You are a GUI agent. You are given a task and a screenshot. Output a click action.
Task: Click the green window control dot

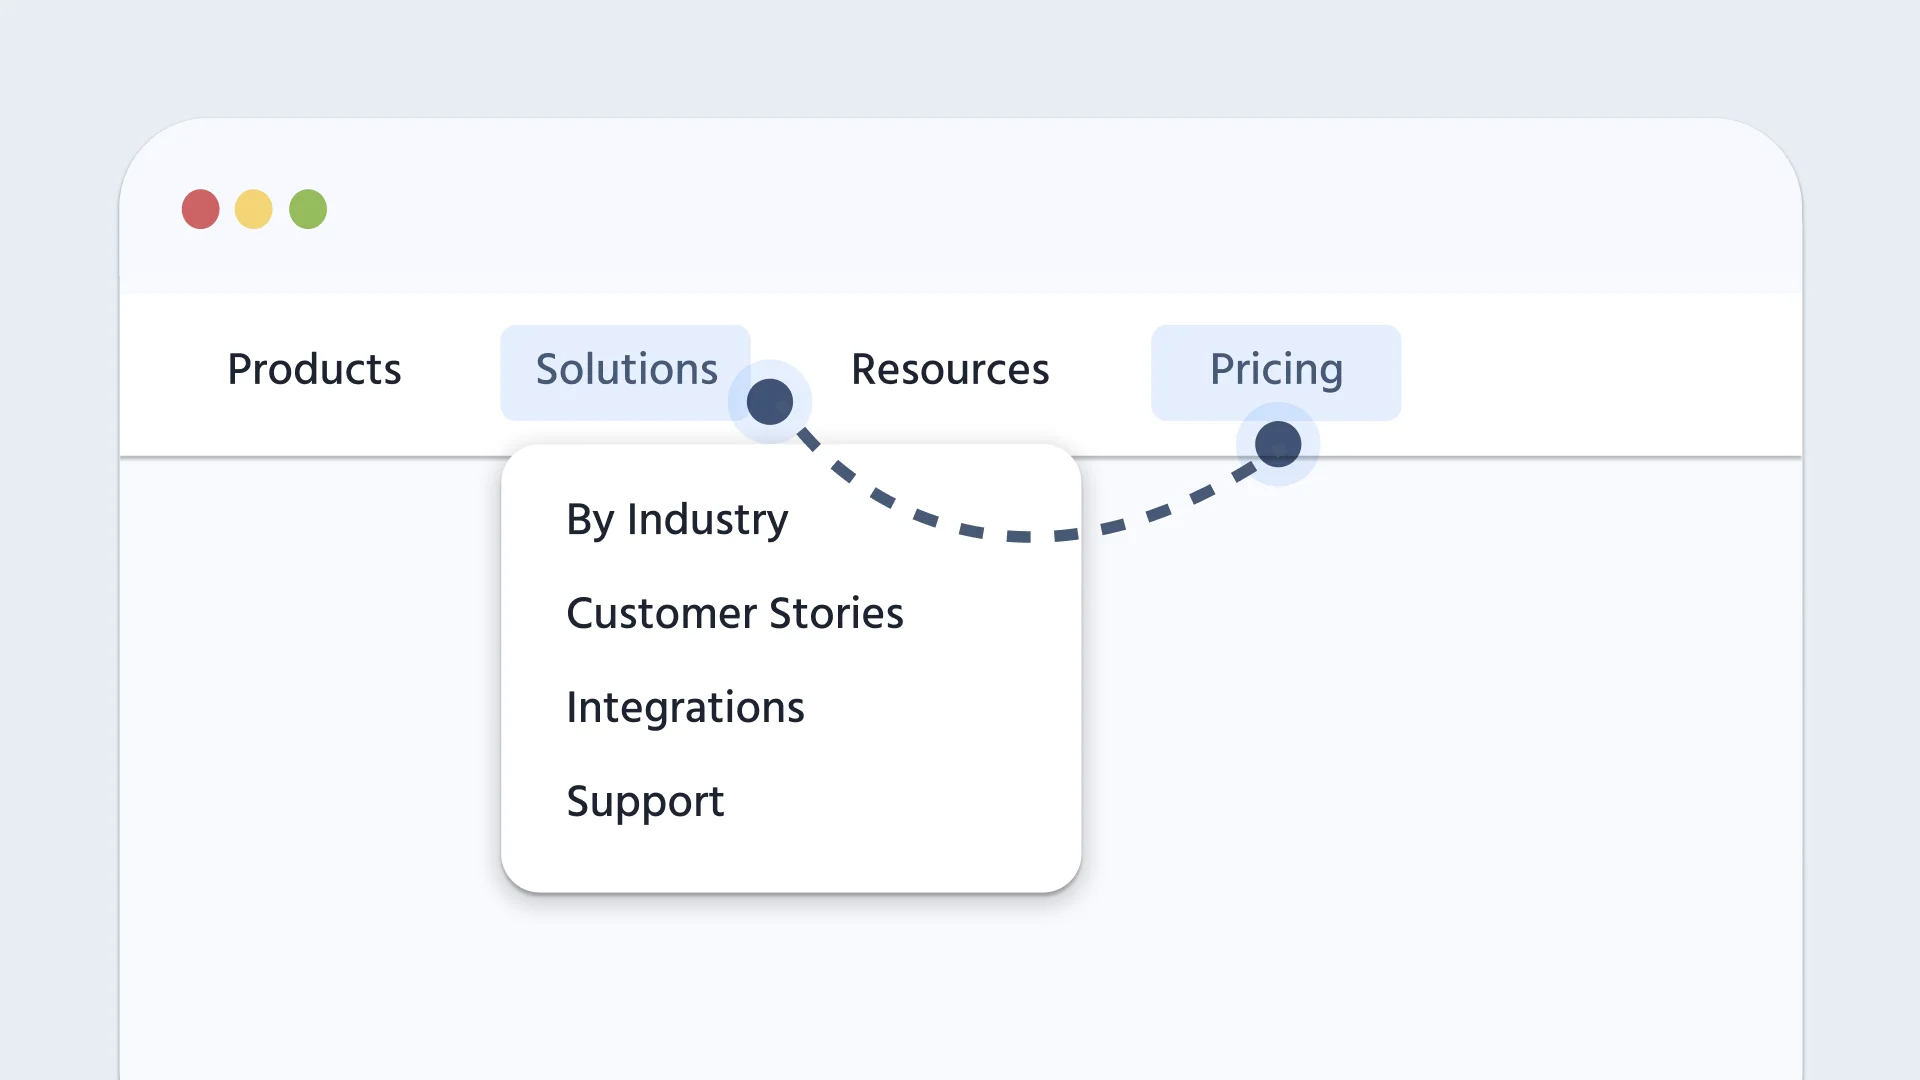point(308,209)
